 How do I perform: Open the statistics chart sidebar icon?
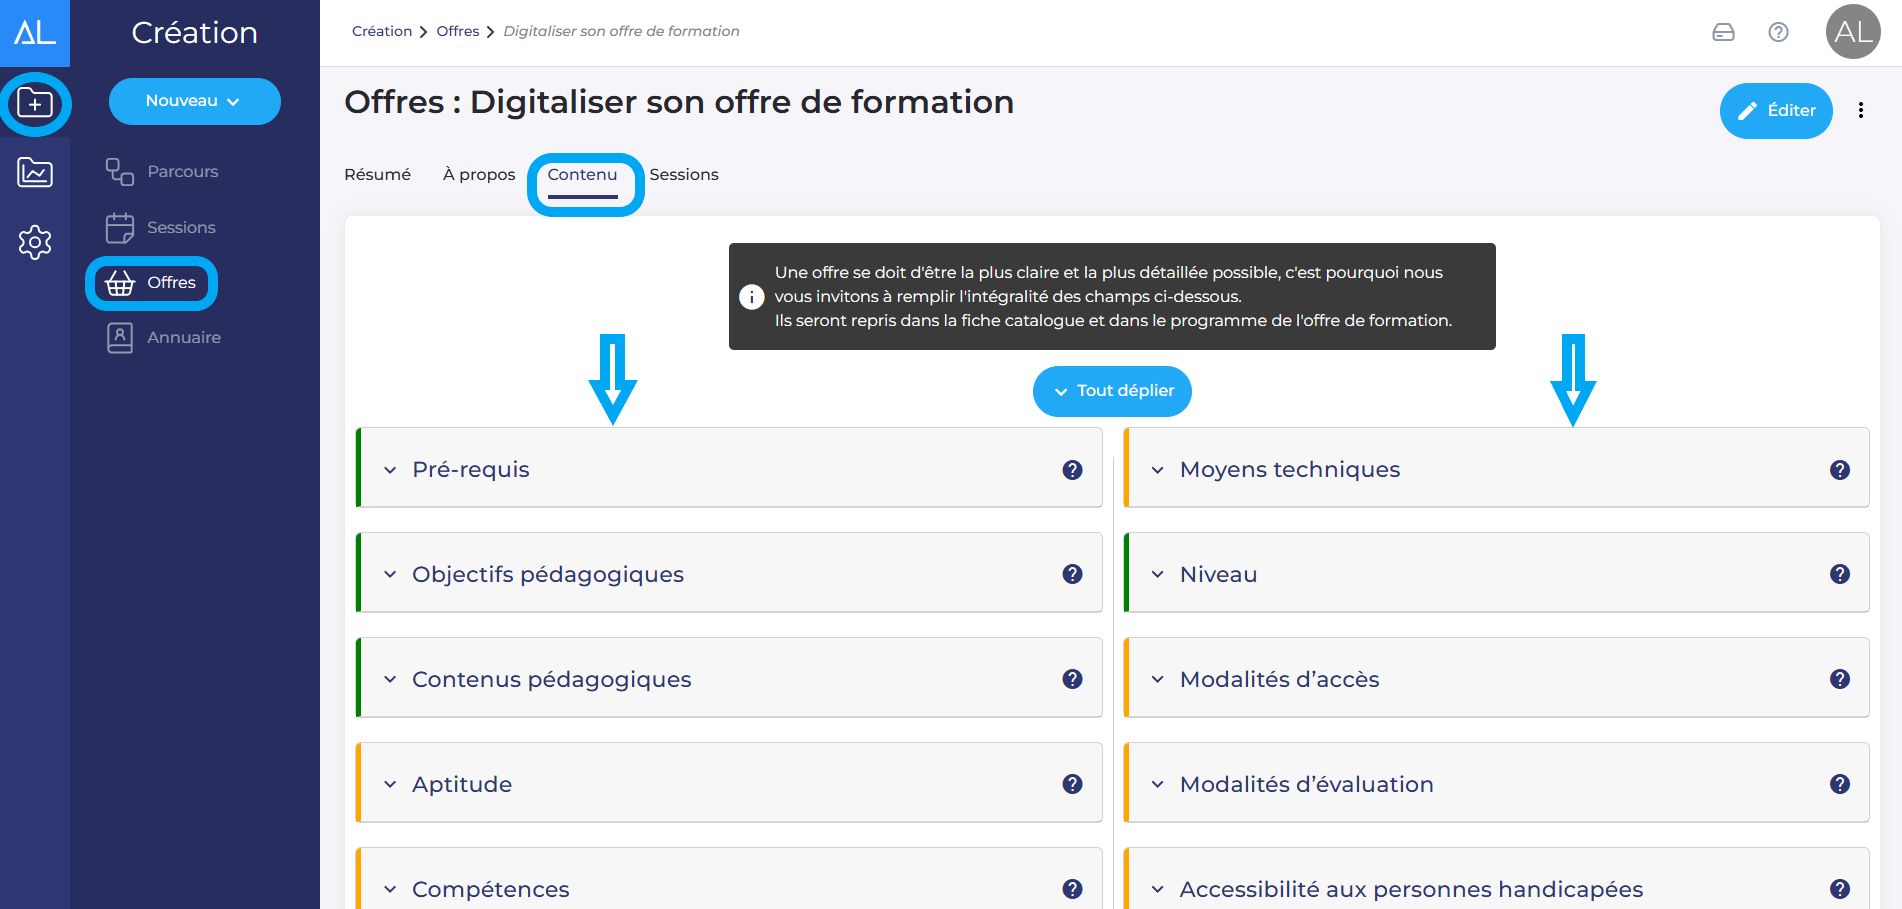[35, 173]
